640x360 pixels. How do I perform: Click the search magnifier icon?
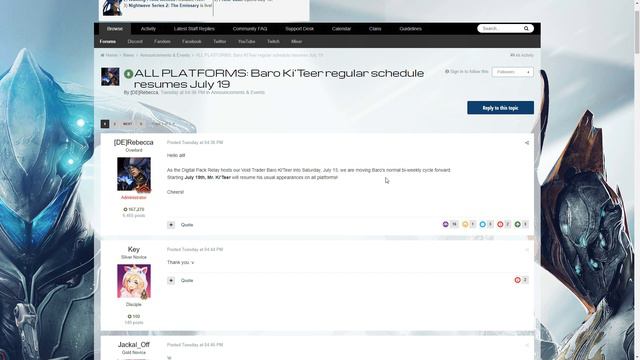(526, 29)
